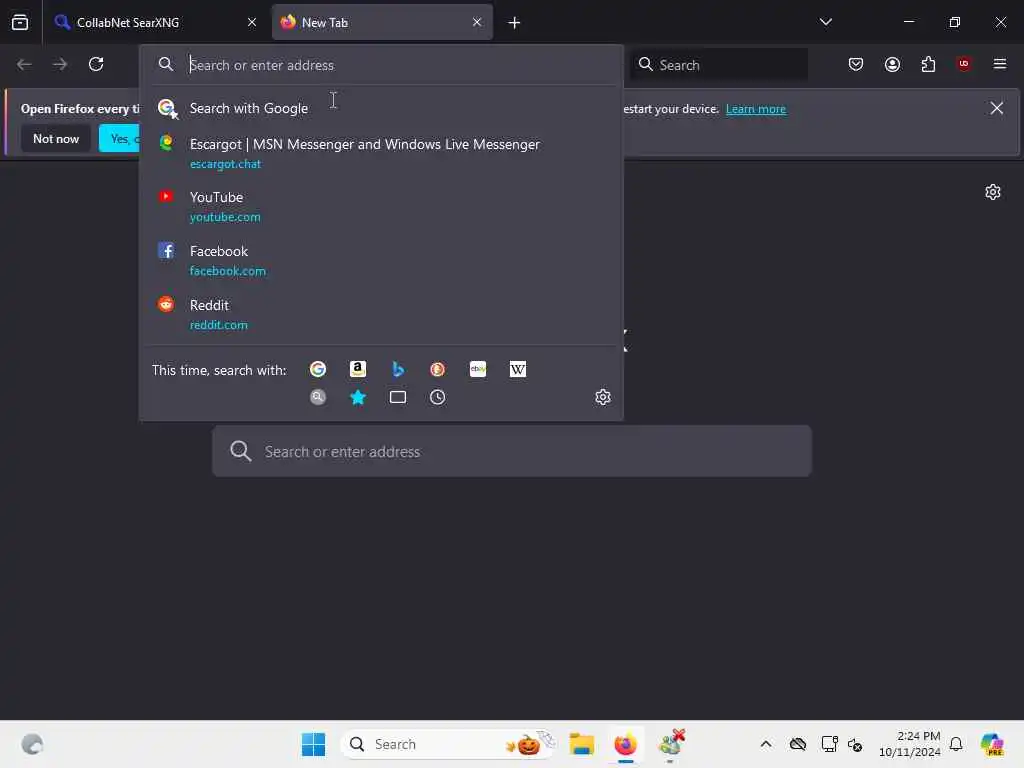1024x768 pixels.
Task: Open uBlock Origin extension icon
Action: [964, 64]
